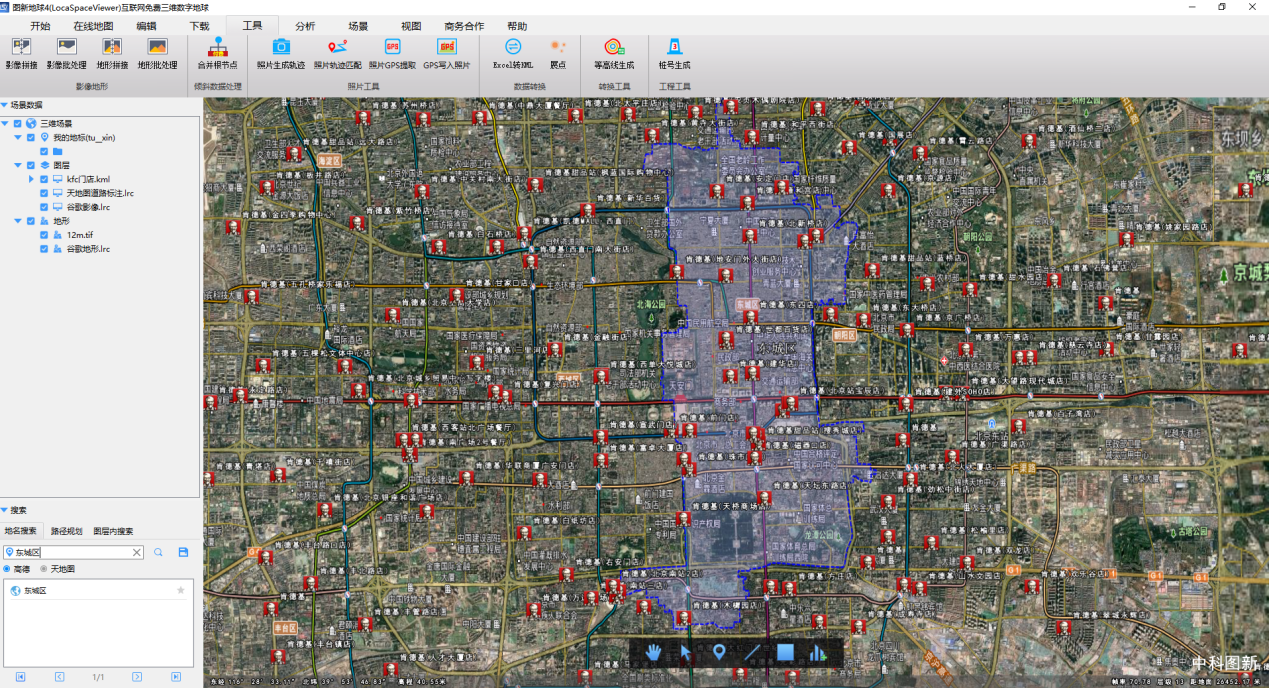Launch the 等高线生成 contour tool
This screenshot has height=688, width=1269.
point(614,47)
